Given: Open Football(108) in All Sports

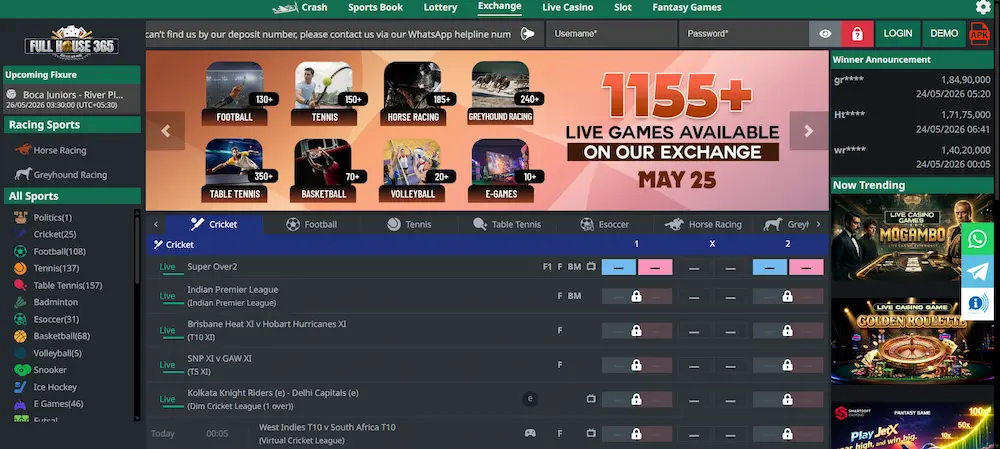Looking at the screenshot, I should pyautogui.click(x=50, y=251).
